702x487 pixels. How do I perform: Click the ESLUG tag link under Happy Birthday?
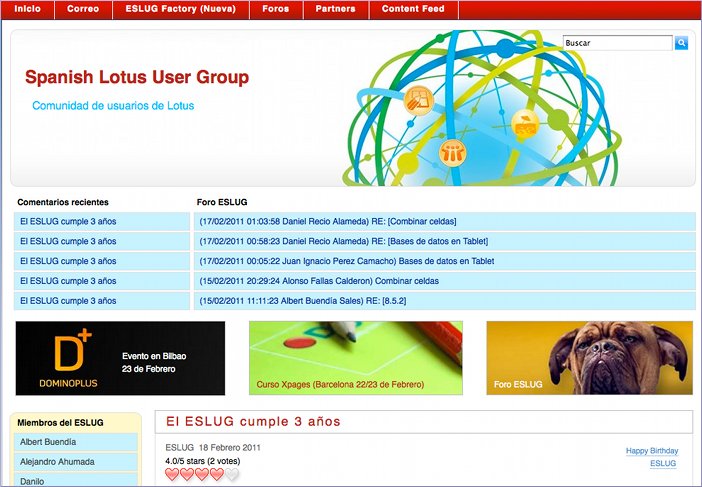click(663, 463)
